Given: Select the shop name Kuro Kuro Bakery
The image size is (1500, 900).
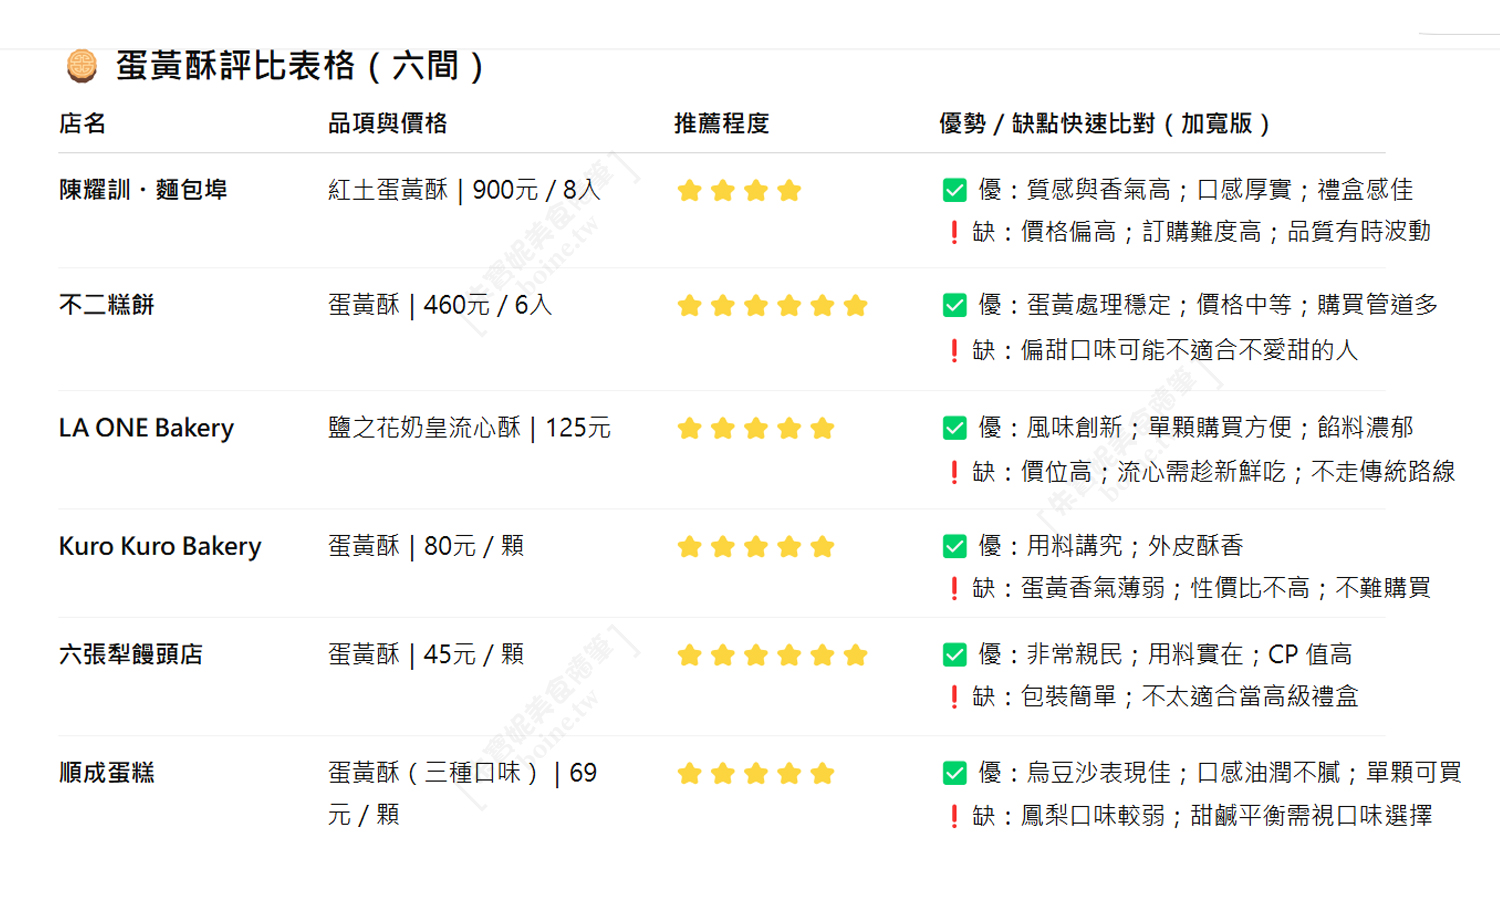Looking at the screenshot, I should click(x=160, y=546).
